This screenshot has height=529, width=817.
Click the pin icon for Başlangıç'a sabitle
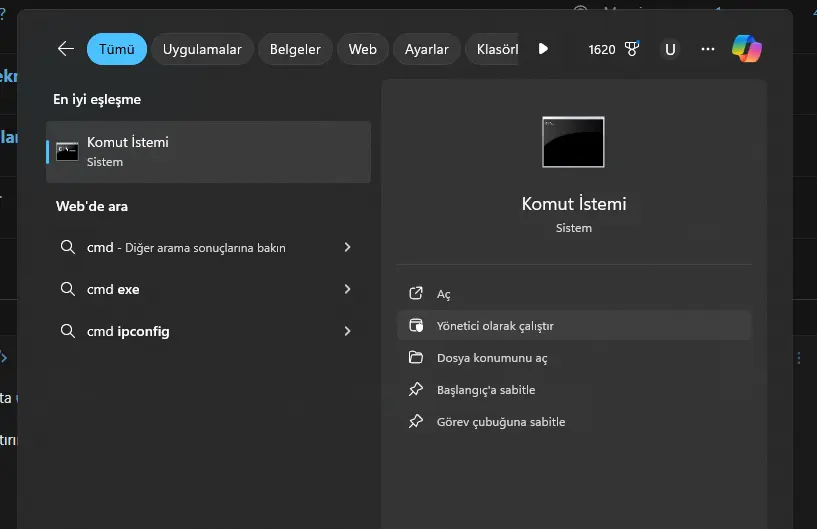[x=416, y=389]
